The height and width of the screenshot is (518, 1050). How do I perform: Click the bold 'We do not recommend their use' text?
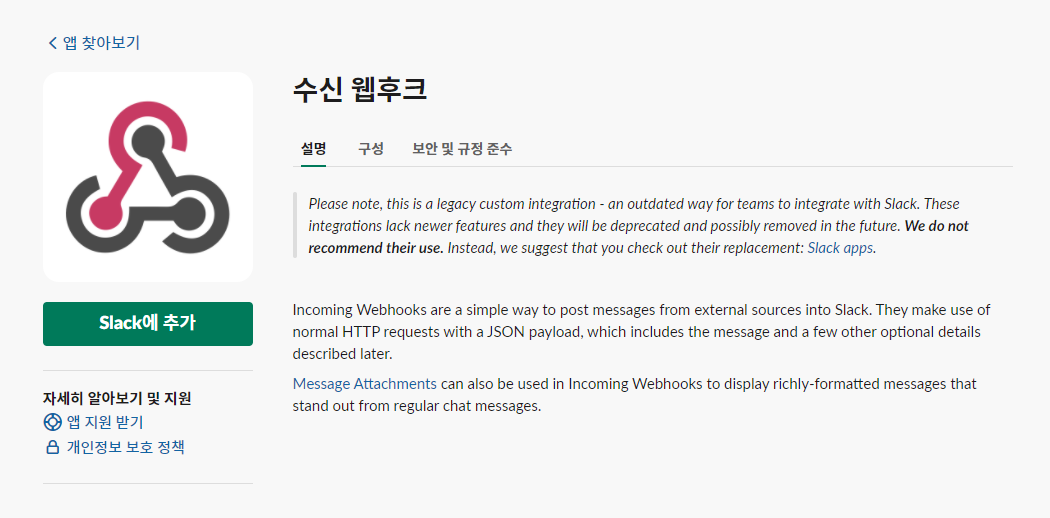(x=638, y=237)
